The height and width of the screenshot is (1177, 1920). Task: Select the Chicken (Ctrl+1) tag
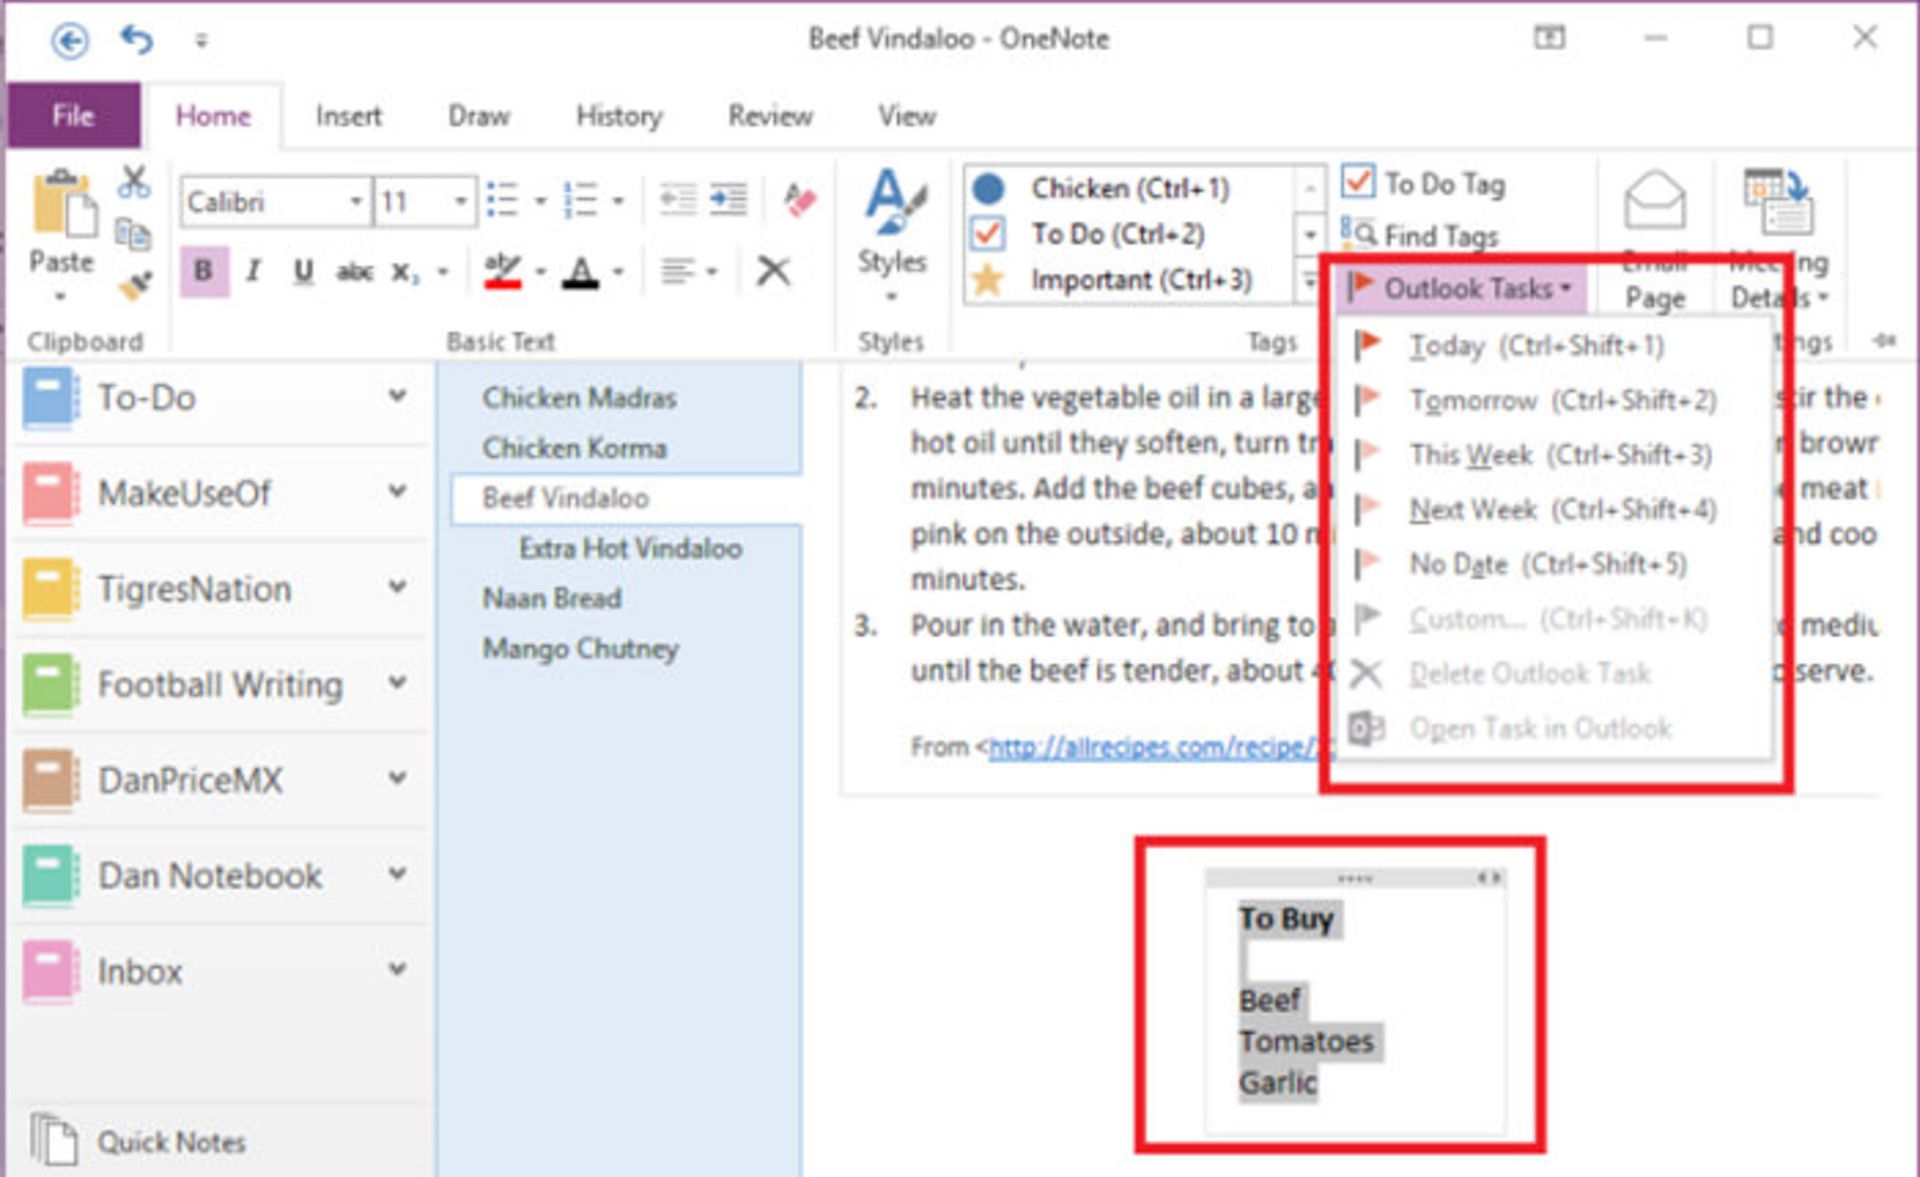1130,188
